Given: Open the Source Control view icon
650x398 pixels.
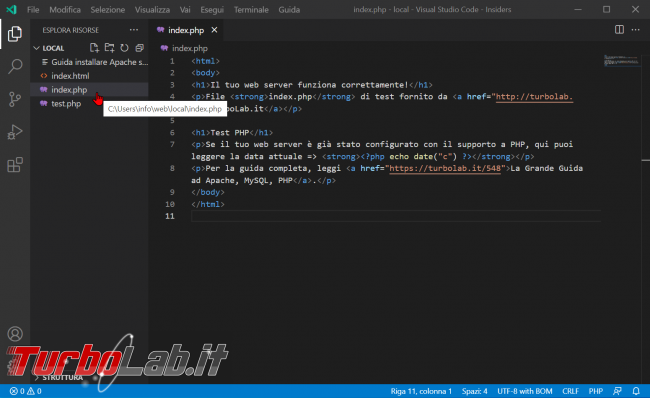Looking at the screenshot, I should (x=15, y=100).
